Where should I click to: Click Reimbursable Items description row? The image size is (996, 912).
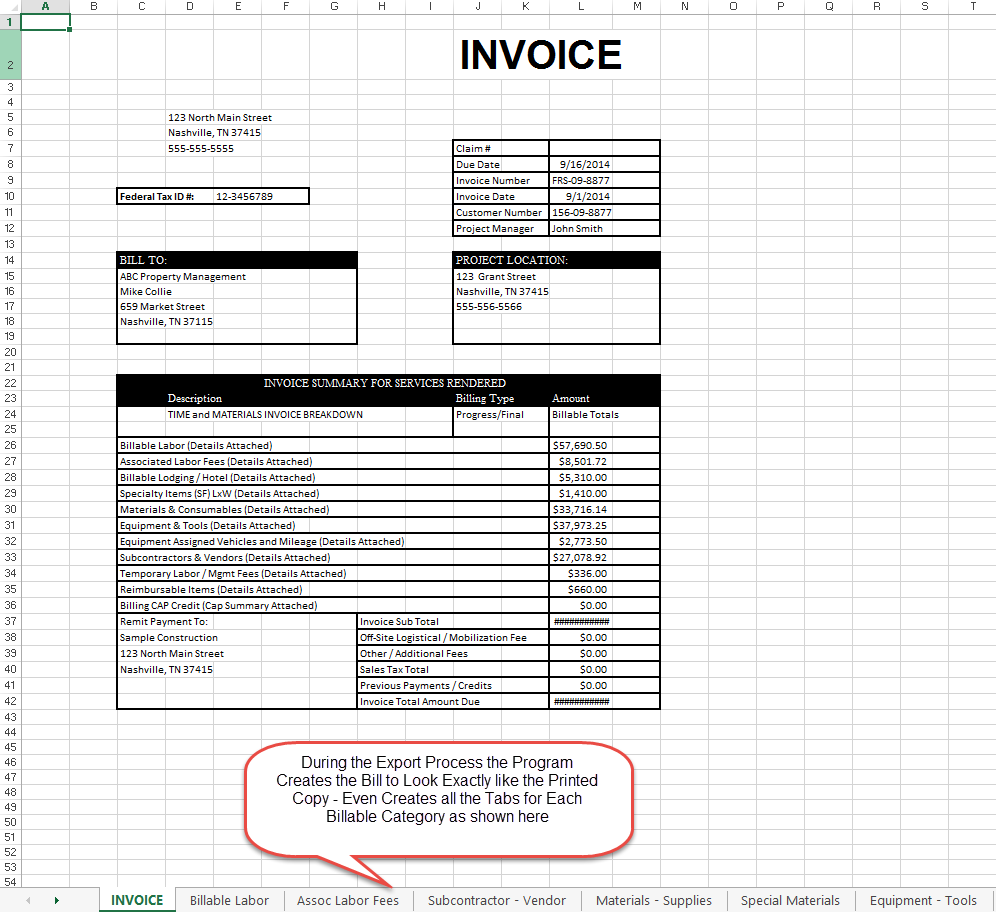[x=333, y=589]
